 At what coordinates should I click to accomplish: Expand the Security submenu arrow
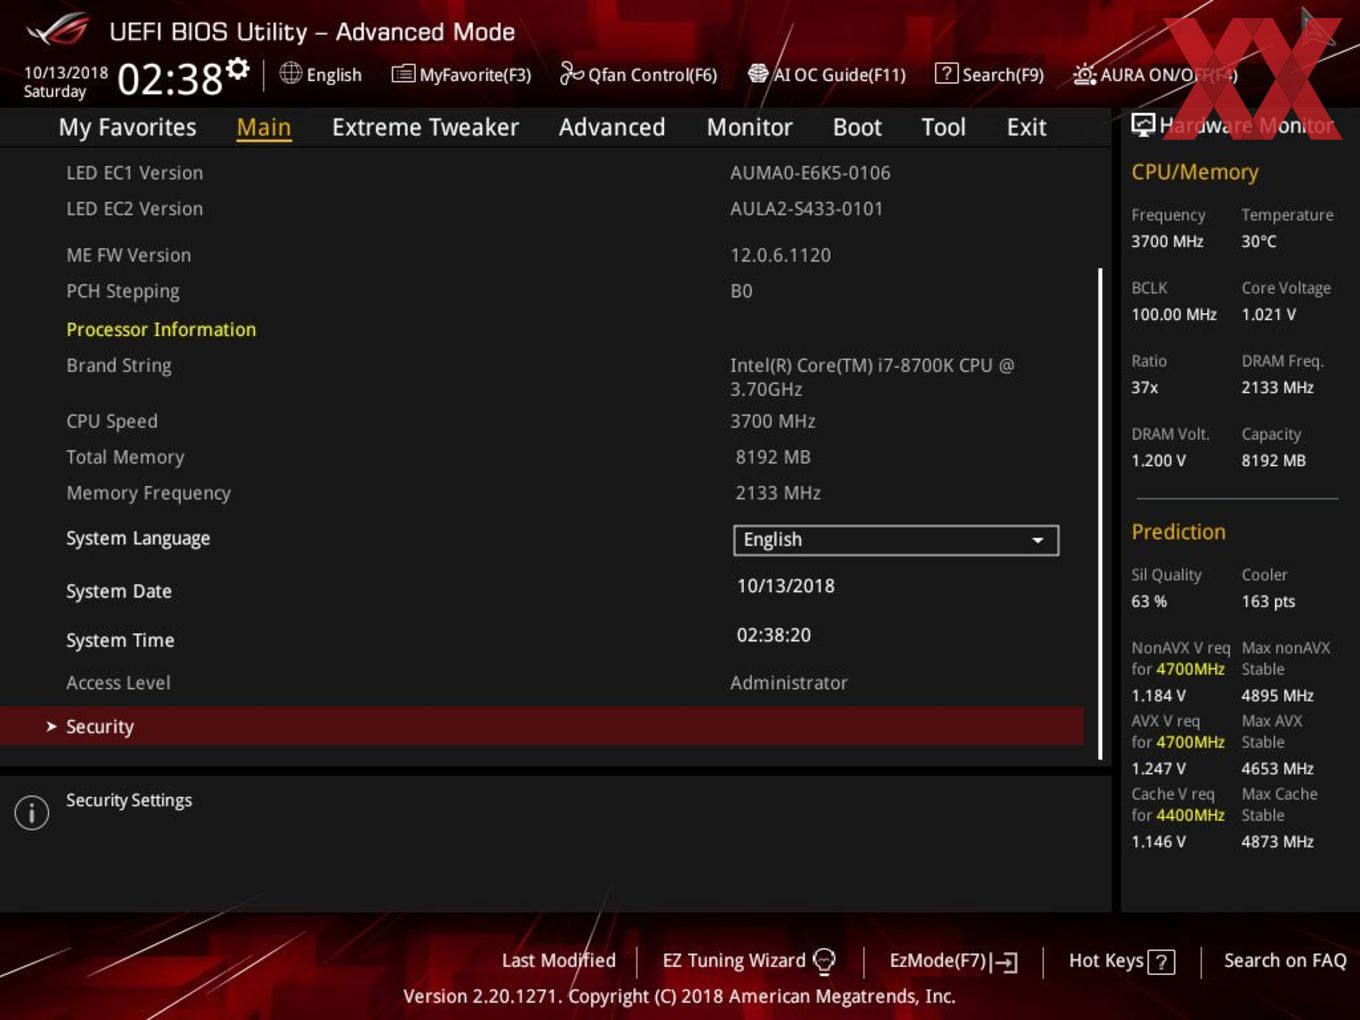pos(51,726)
